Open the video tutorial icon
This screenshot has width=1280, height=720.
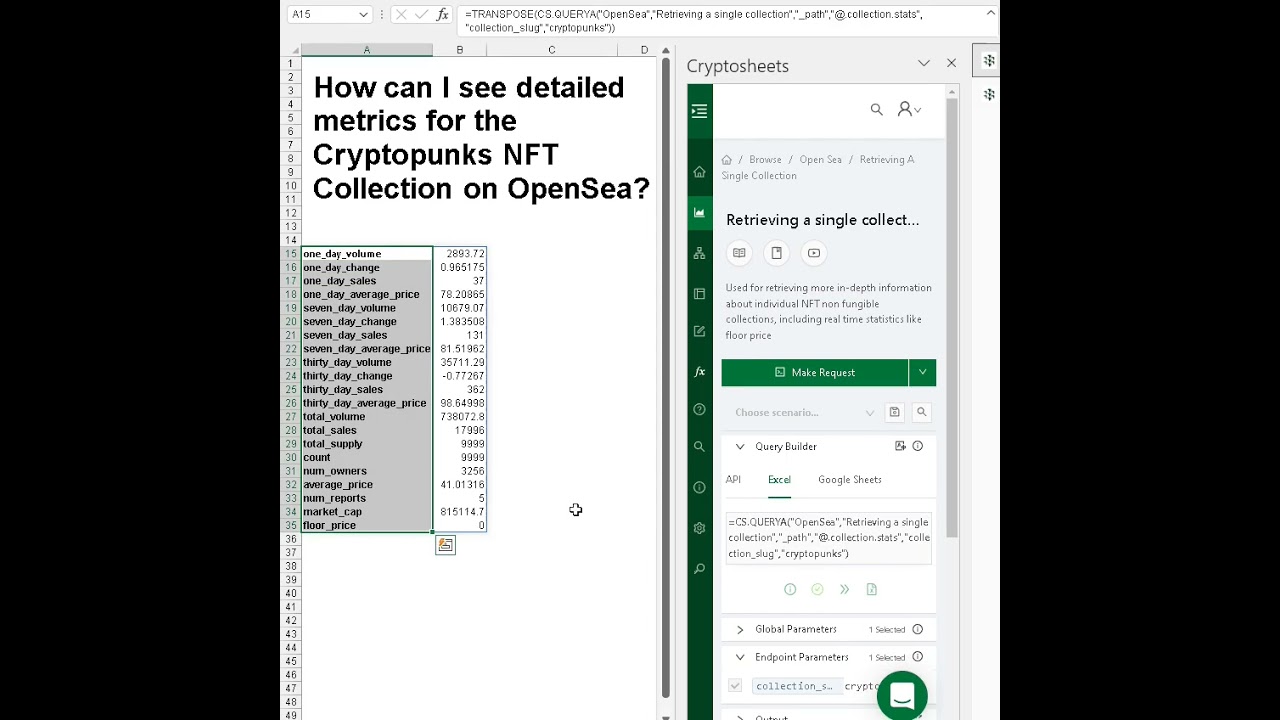(x=814, y=253)
